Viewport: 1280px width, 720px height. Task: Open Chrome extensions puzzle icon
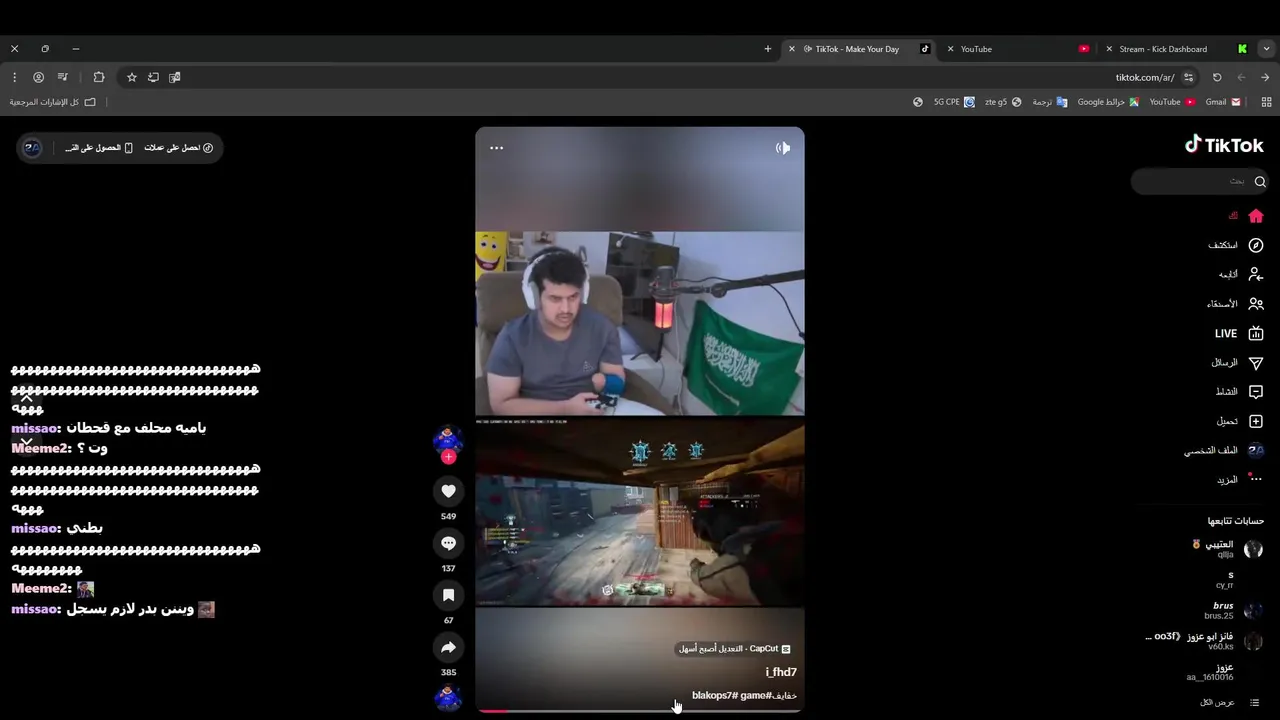click(98, 77)
